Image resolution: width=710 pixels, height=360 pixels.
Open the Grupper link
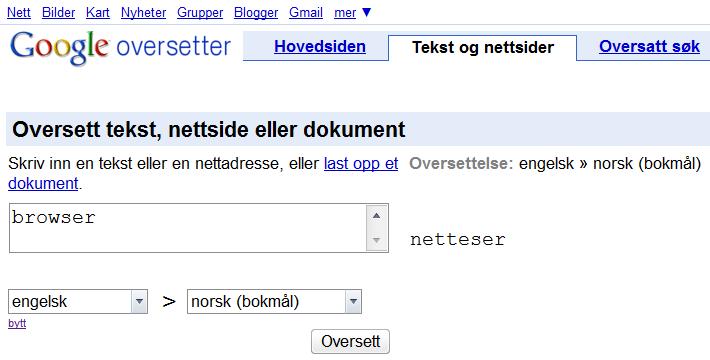point(200,13)
